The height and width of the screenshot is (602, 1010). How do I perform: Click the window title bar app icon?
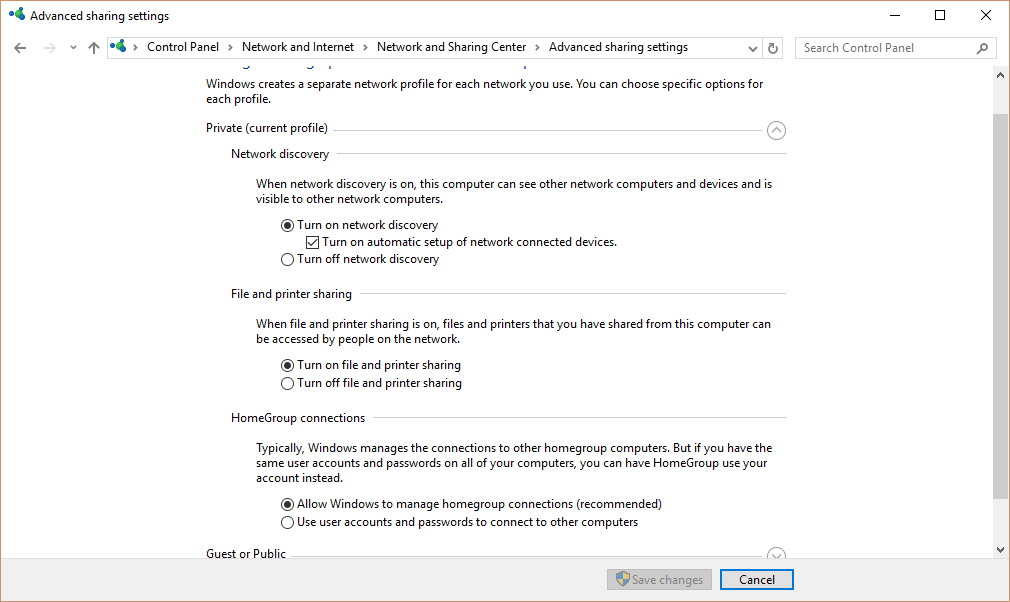pos(17,14)
